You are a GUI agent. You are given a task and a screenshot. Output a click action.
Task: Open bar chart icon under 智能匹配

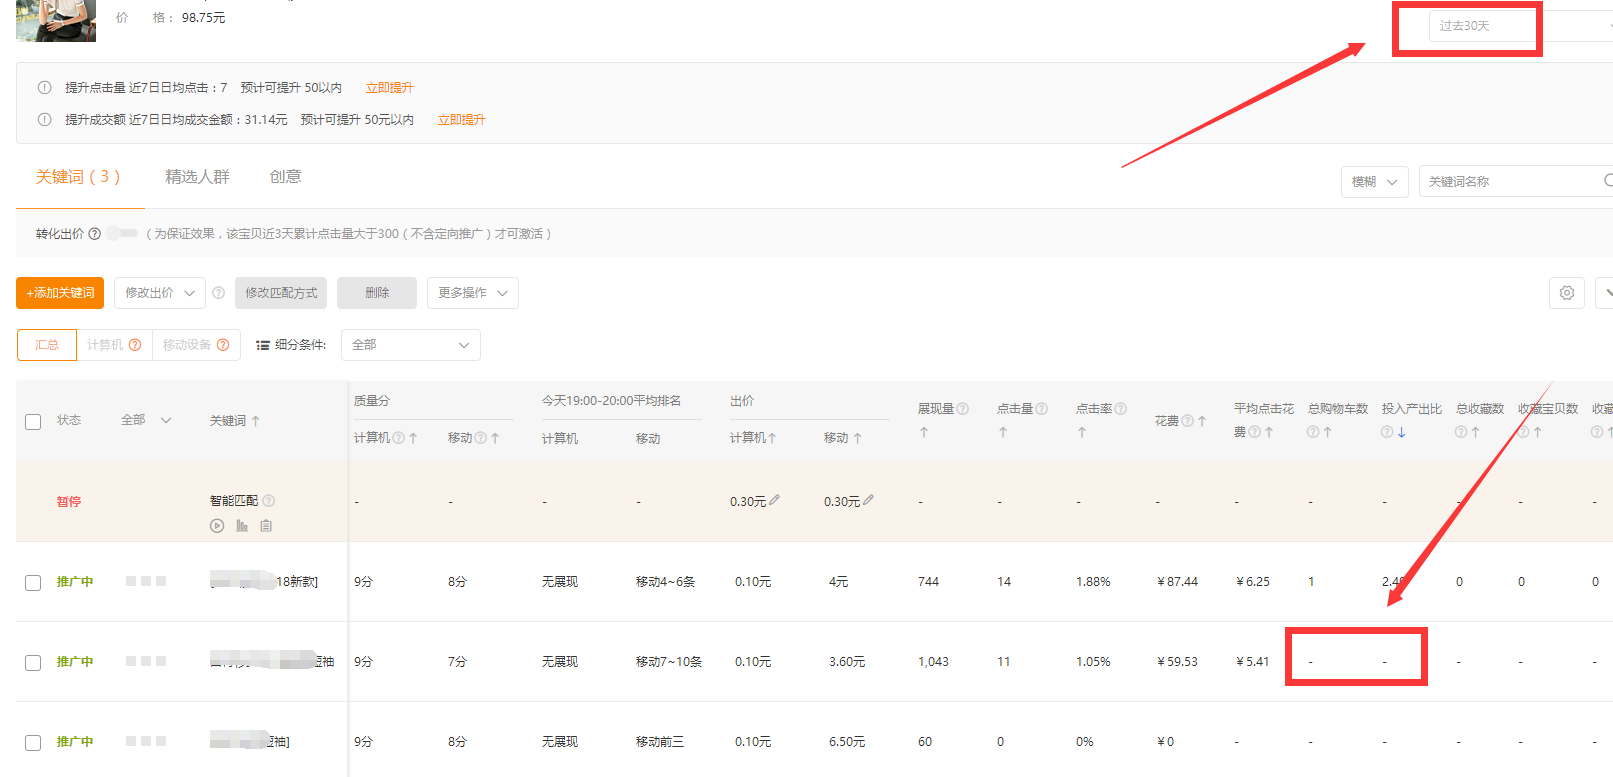(x=242, y=526)
